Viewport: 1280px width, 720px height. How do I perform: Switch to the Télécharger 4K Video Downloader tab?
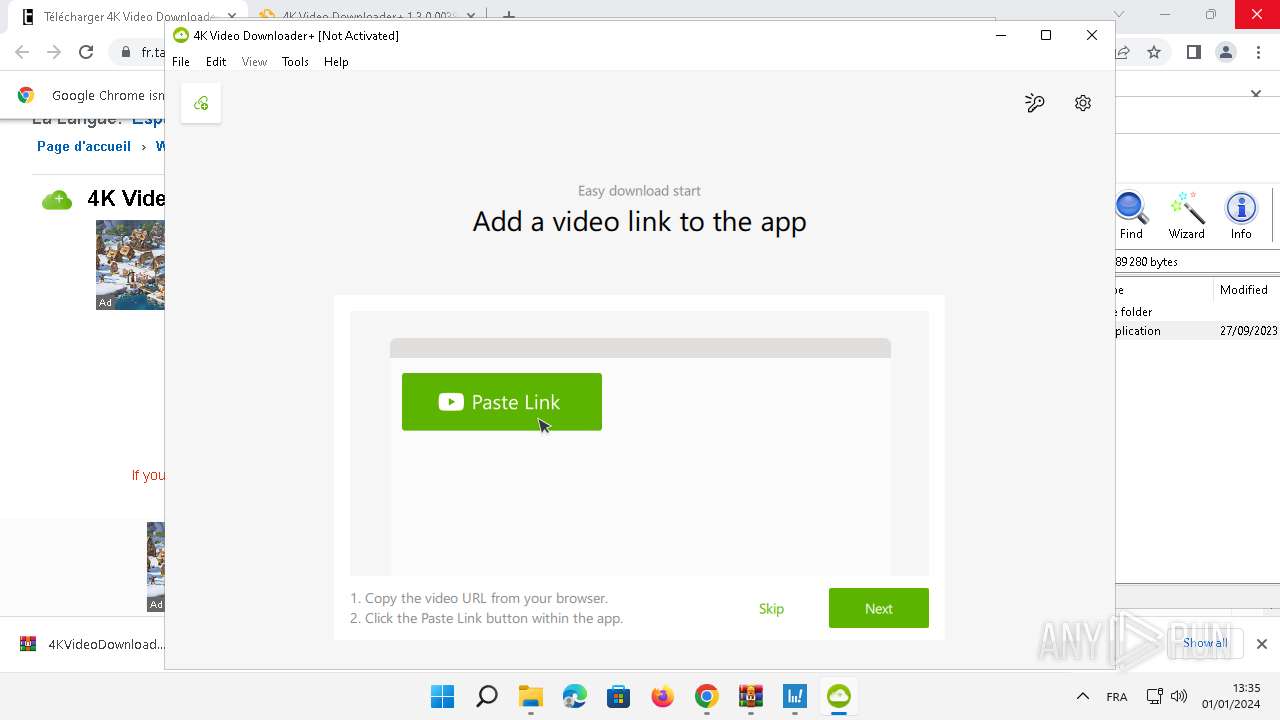point(127,17)
